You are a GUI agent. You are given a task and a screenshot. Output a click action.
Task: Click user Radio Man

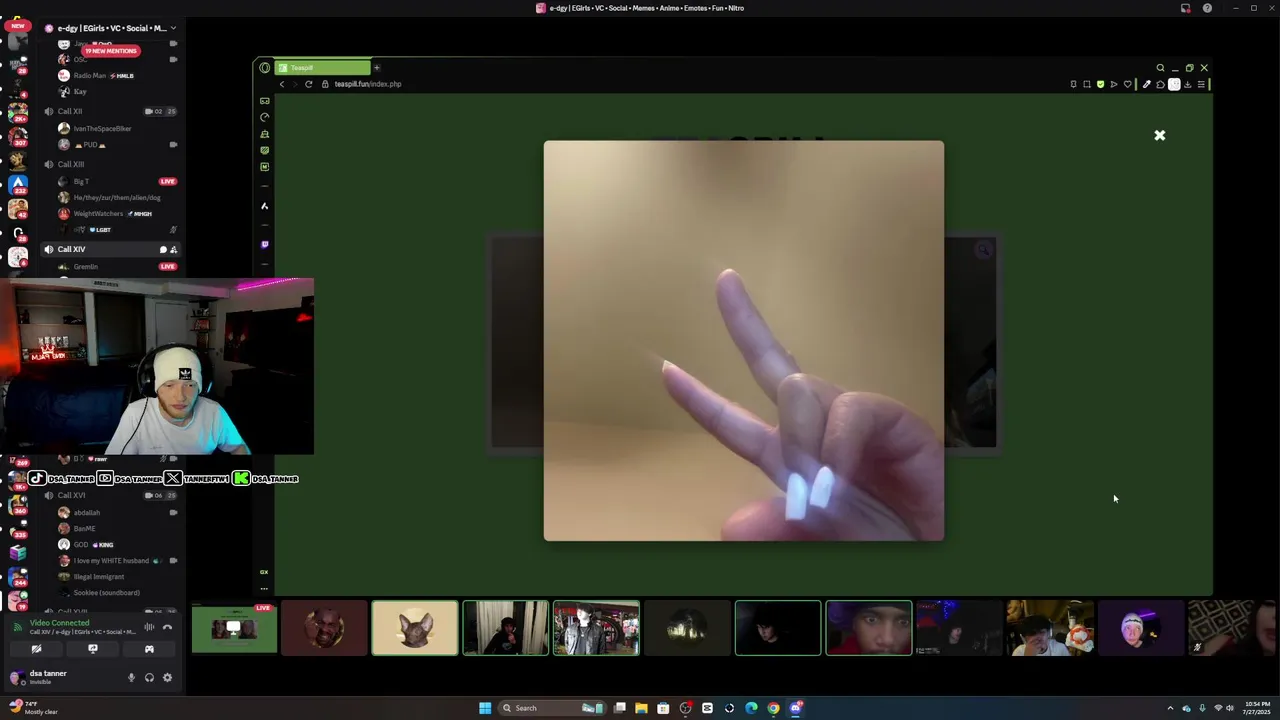coord(90,75)
